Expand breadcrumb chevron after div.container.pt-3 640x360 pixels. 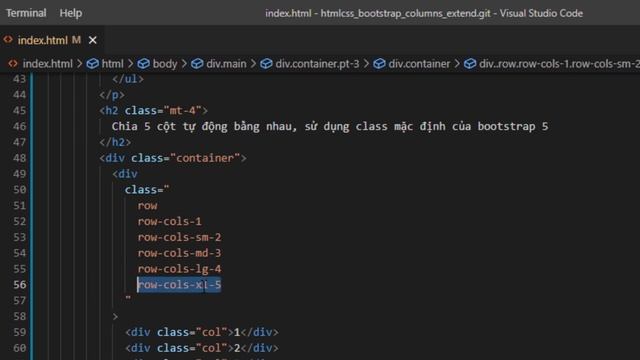point(366,64)
